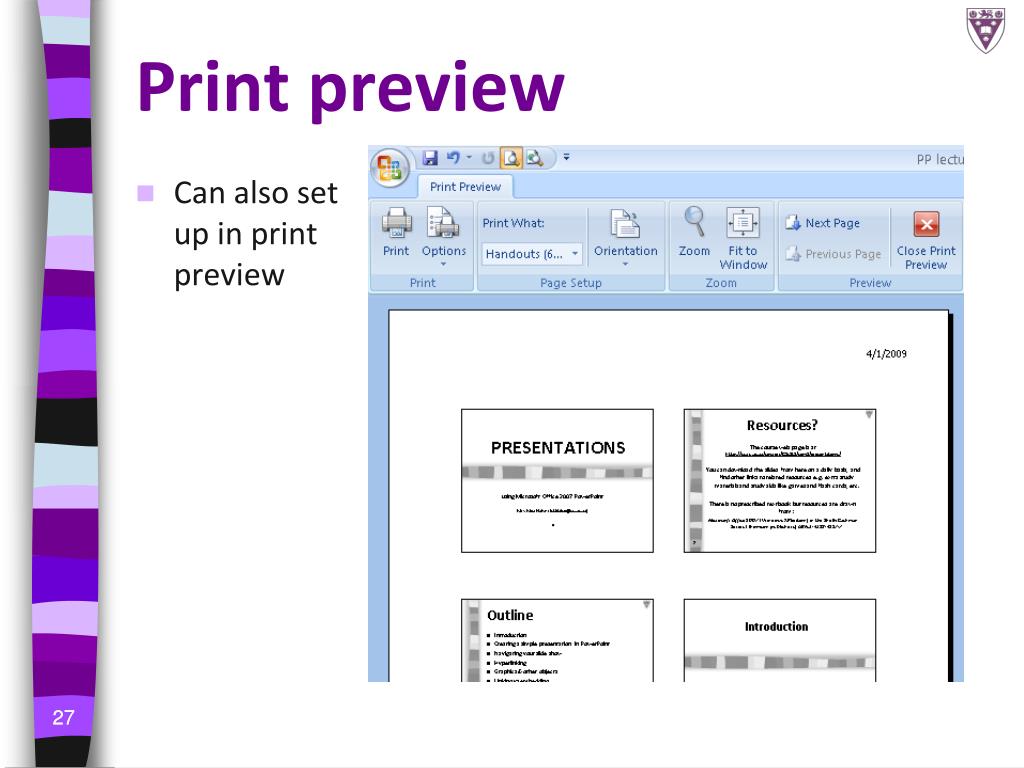Open the Undo history dropdown arrow
The width and height of the screenshot is (1024, 768).
tap(469, 158)
